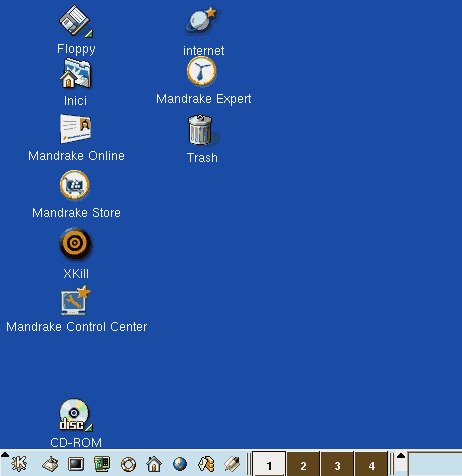This screenshot has height=476, width=462.
Task: Open the home folder from the panel
Action: coord(154,464)
